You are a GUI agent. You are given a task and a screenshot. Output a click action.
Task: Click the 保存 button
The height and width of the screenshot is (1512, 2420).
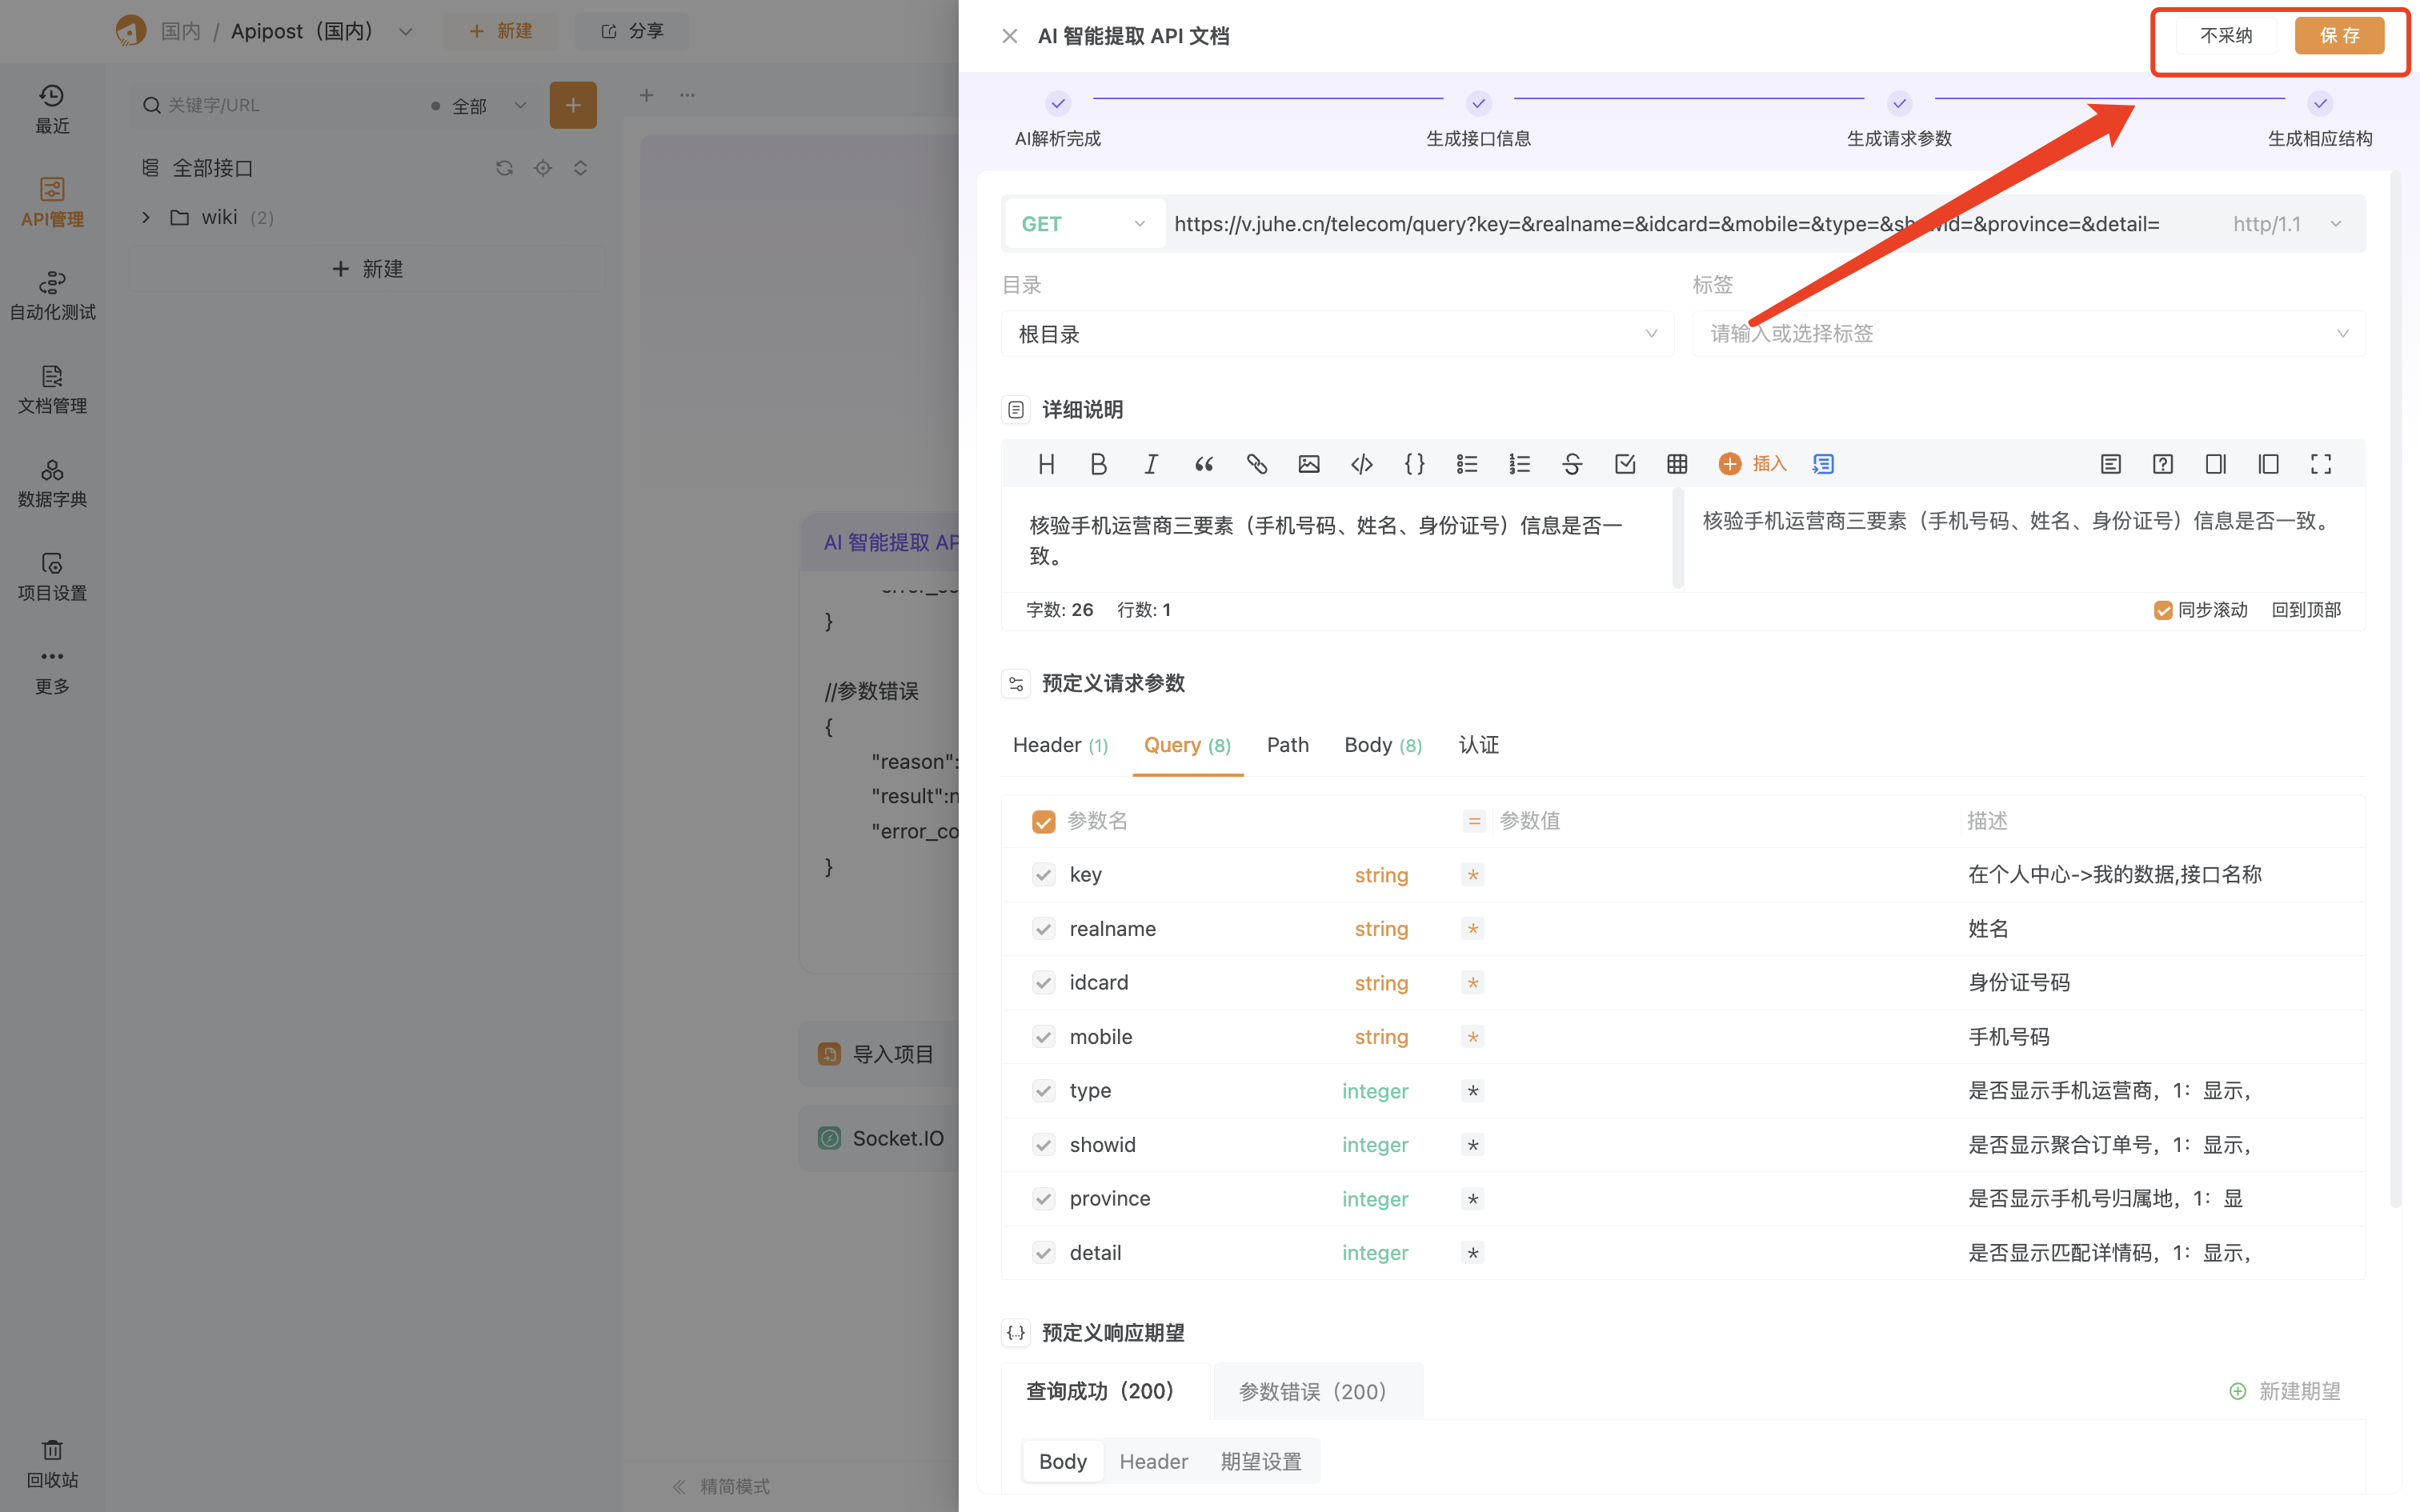tap(2340, 35)
